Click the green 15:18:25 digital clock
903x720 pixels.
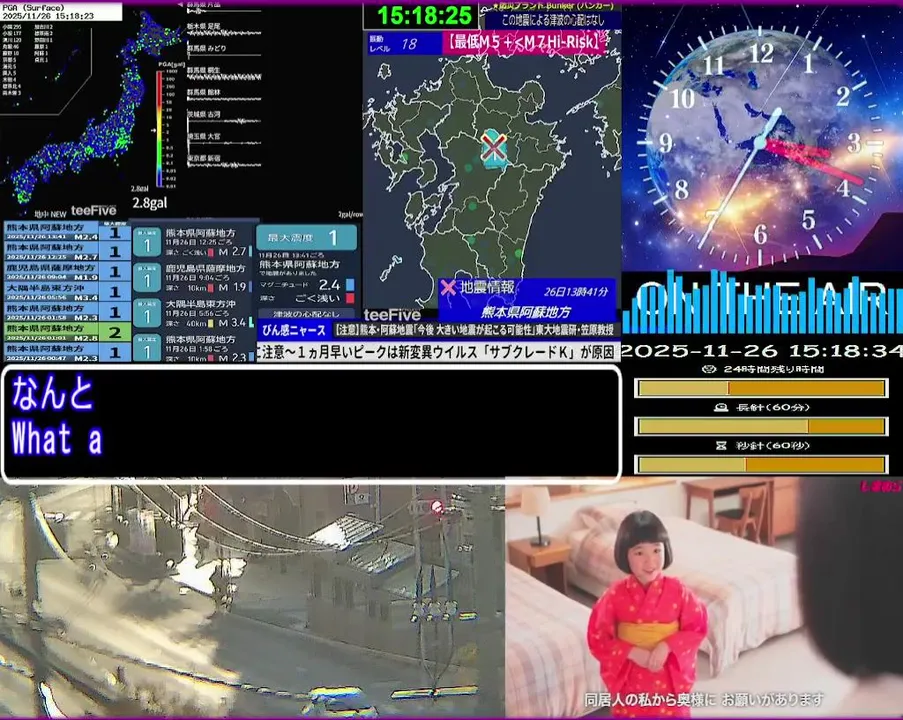424,16
